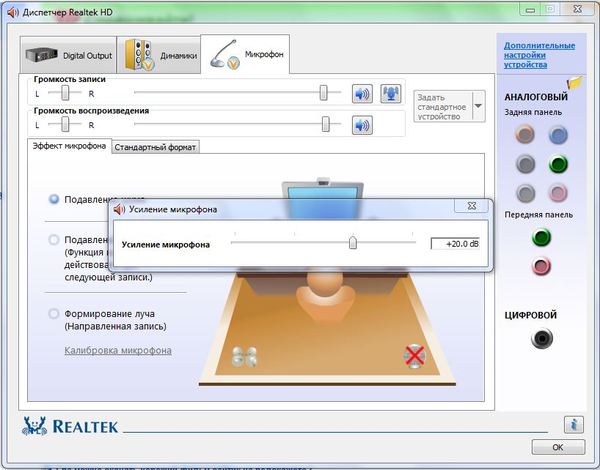Image resolution: width=600 pixels, height=470 pixels.
Task: Click the speaker cluster in the room diagram
Action: click(x=244, y=357)
